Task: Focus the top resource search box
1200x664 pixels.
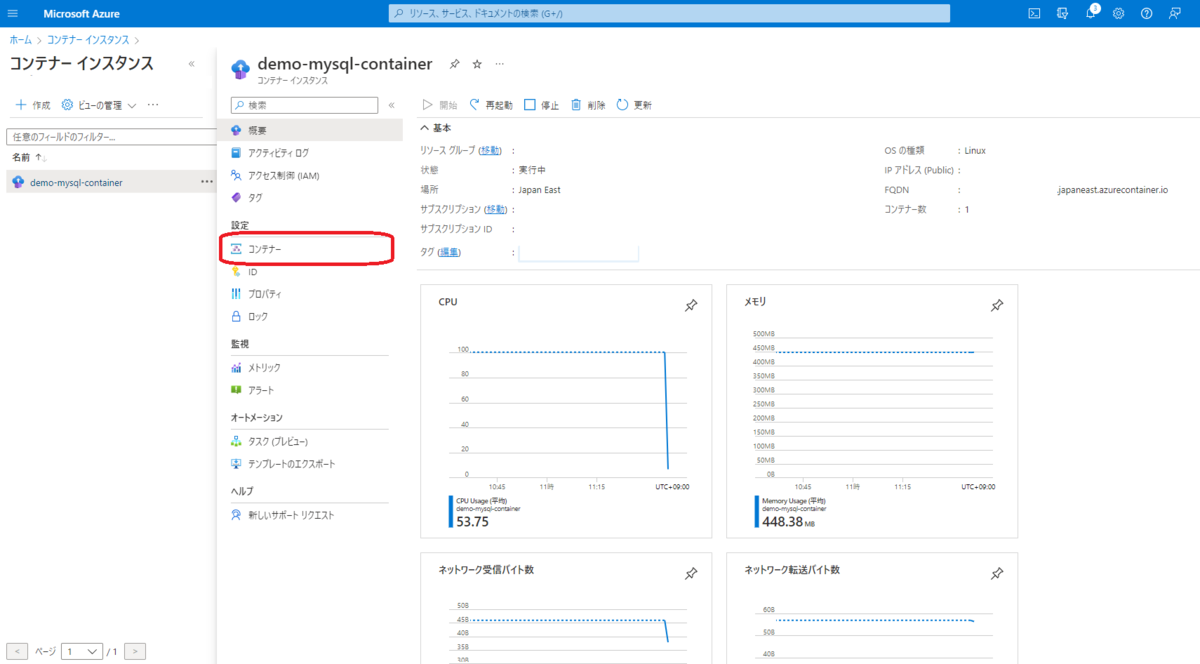Action: pyautogui.click(x=669, y=13)
